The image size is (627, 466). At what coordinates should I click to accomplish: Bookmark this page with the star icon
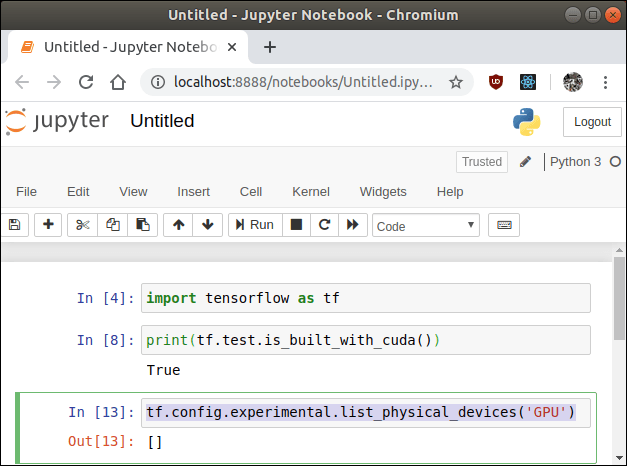[x=456, y=82]
